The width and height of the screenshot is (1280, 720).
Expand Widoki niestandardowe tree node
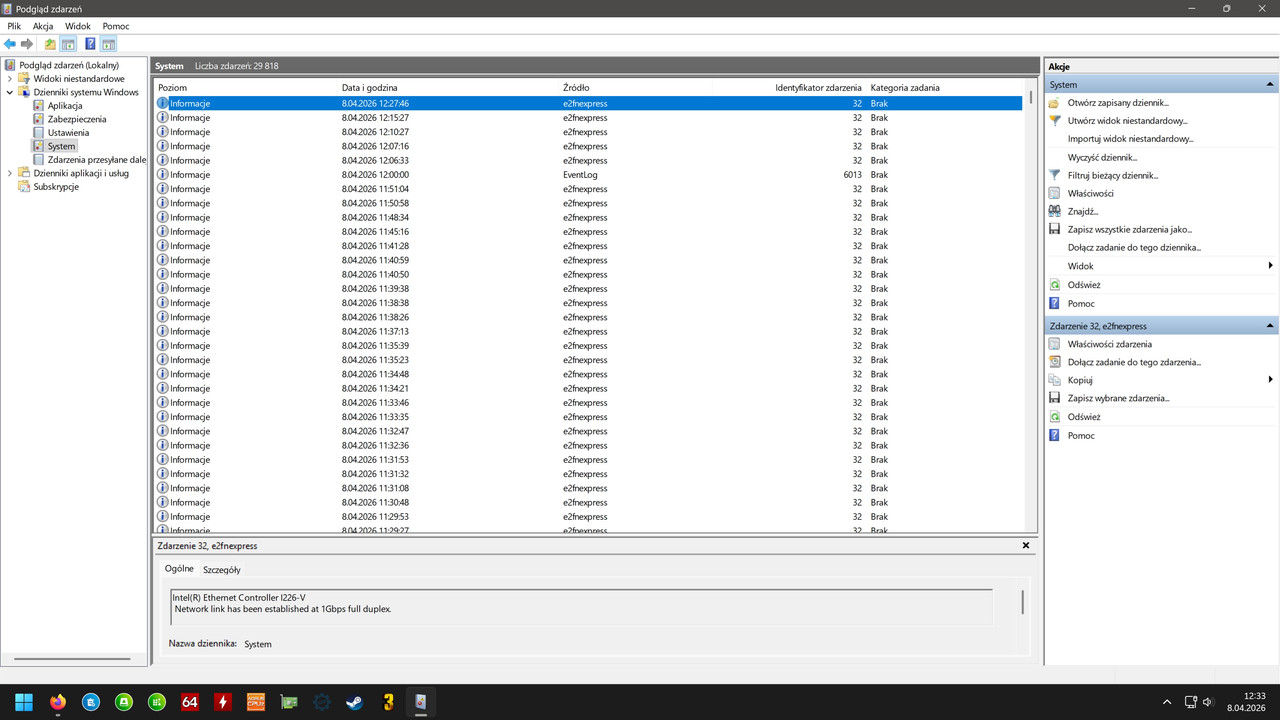[x=10, y=79]
